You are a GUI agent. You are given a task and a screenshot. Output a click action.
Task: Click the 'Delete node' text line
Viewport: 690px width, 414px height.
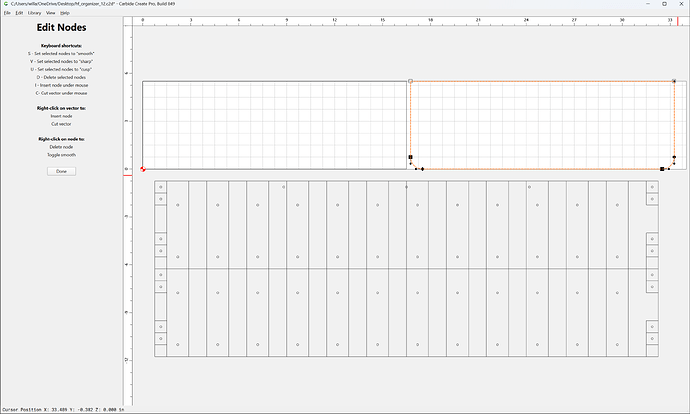point(62,147)
